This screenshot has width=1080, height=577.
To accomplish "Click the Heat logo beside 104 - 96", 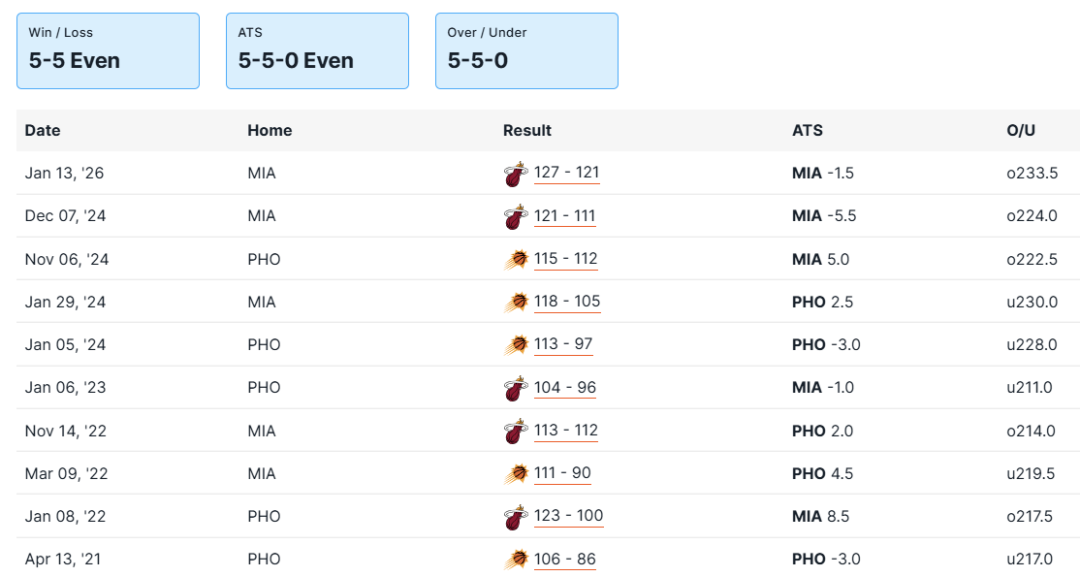I will click(x=515, y=389).
